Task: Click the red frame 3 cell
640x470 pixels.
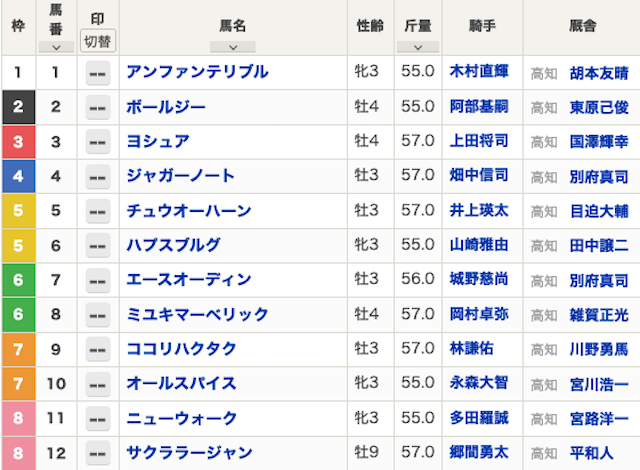Action: [x=18, y=142]
